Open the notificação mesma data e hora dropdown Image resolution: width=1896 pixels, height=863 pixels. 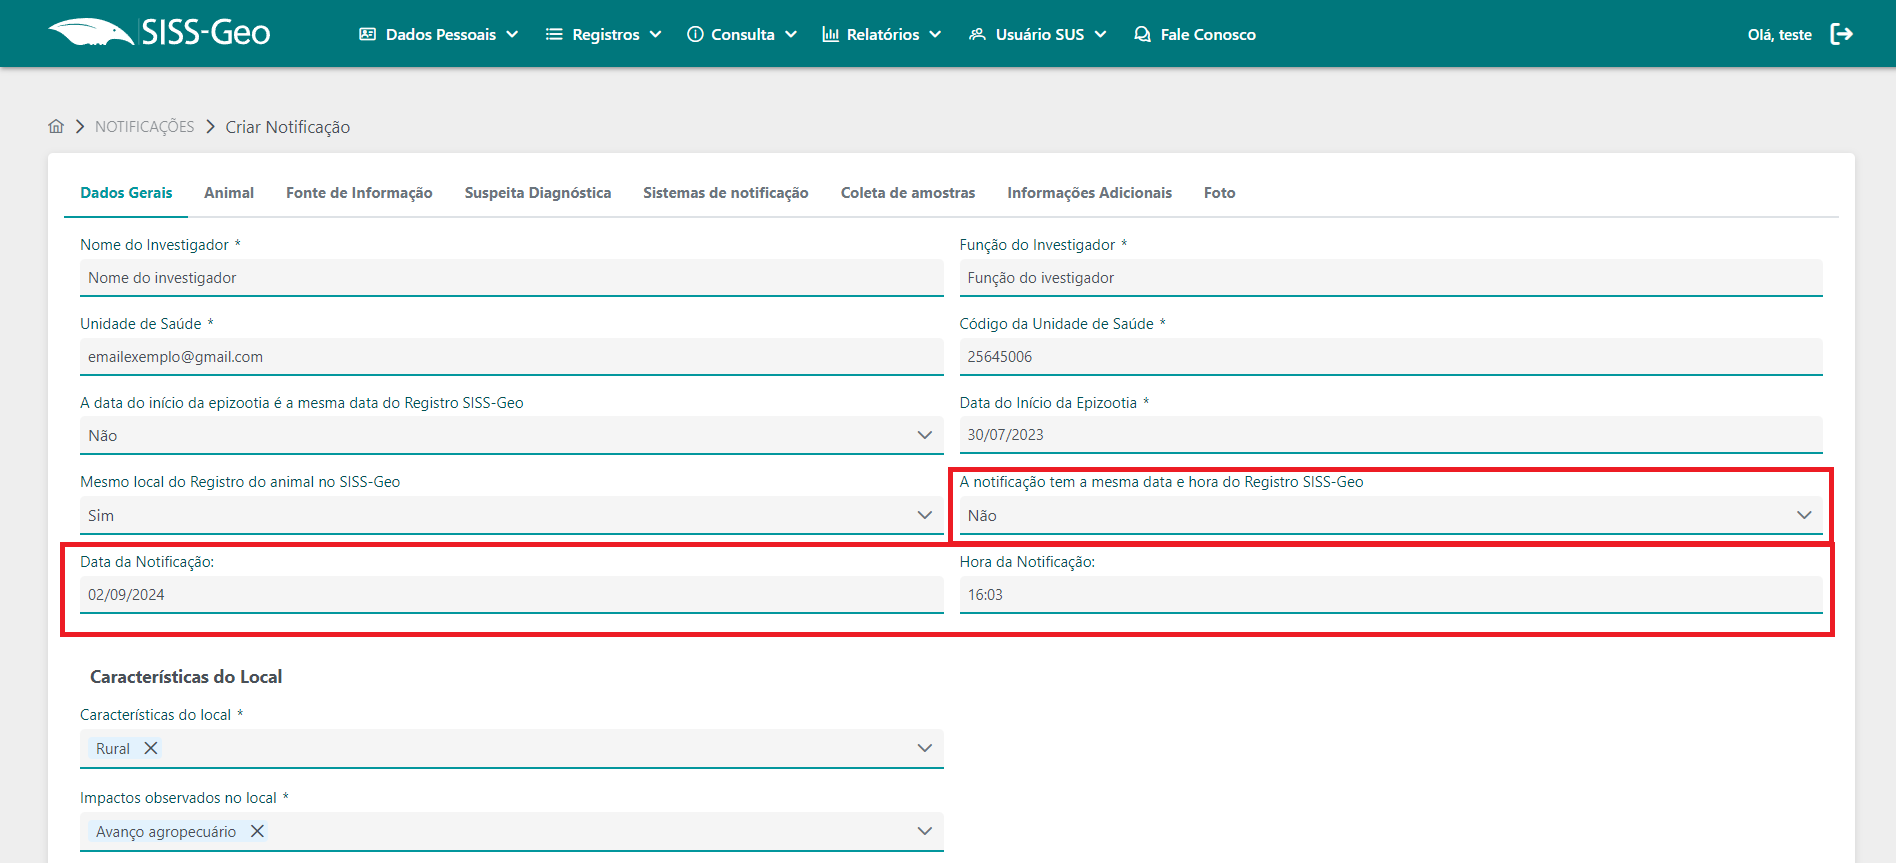(x=1390, y=515)
